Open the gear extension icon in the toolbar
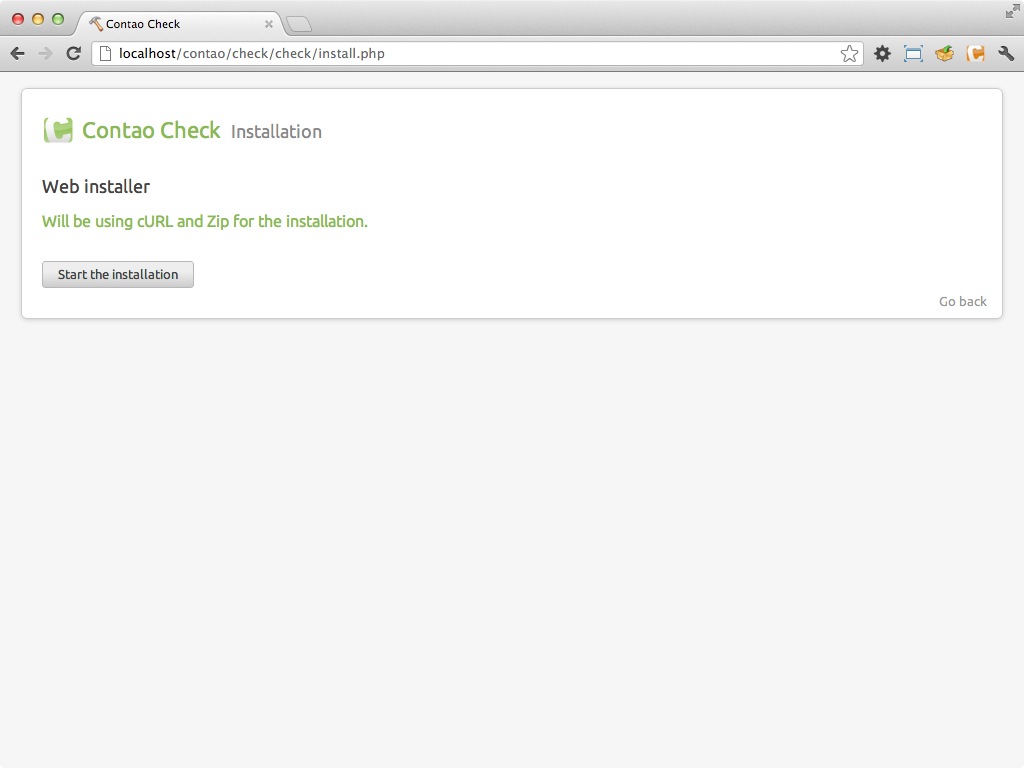Image resolution: width=1024 pixels, height=768 pixels. click(882, 54)
